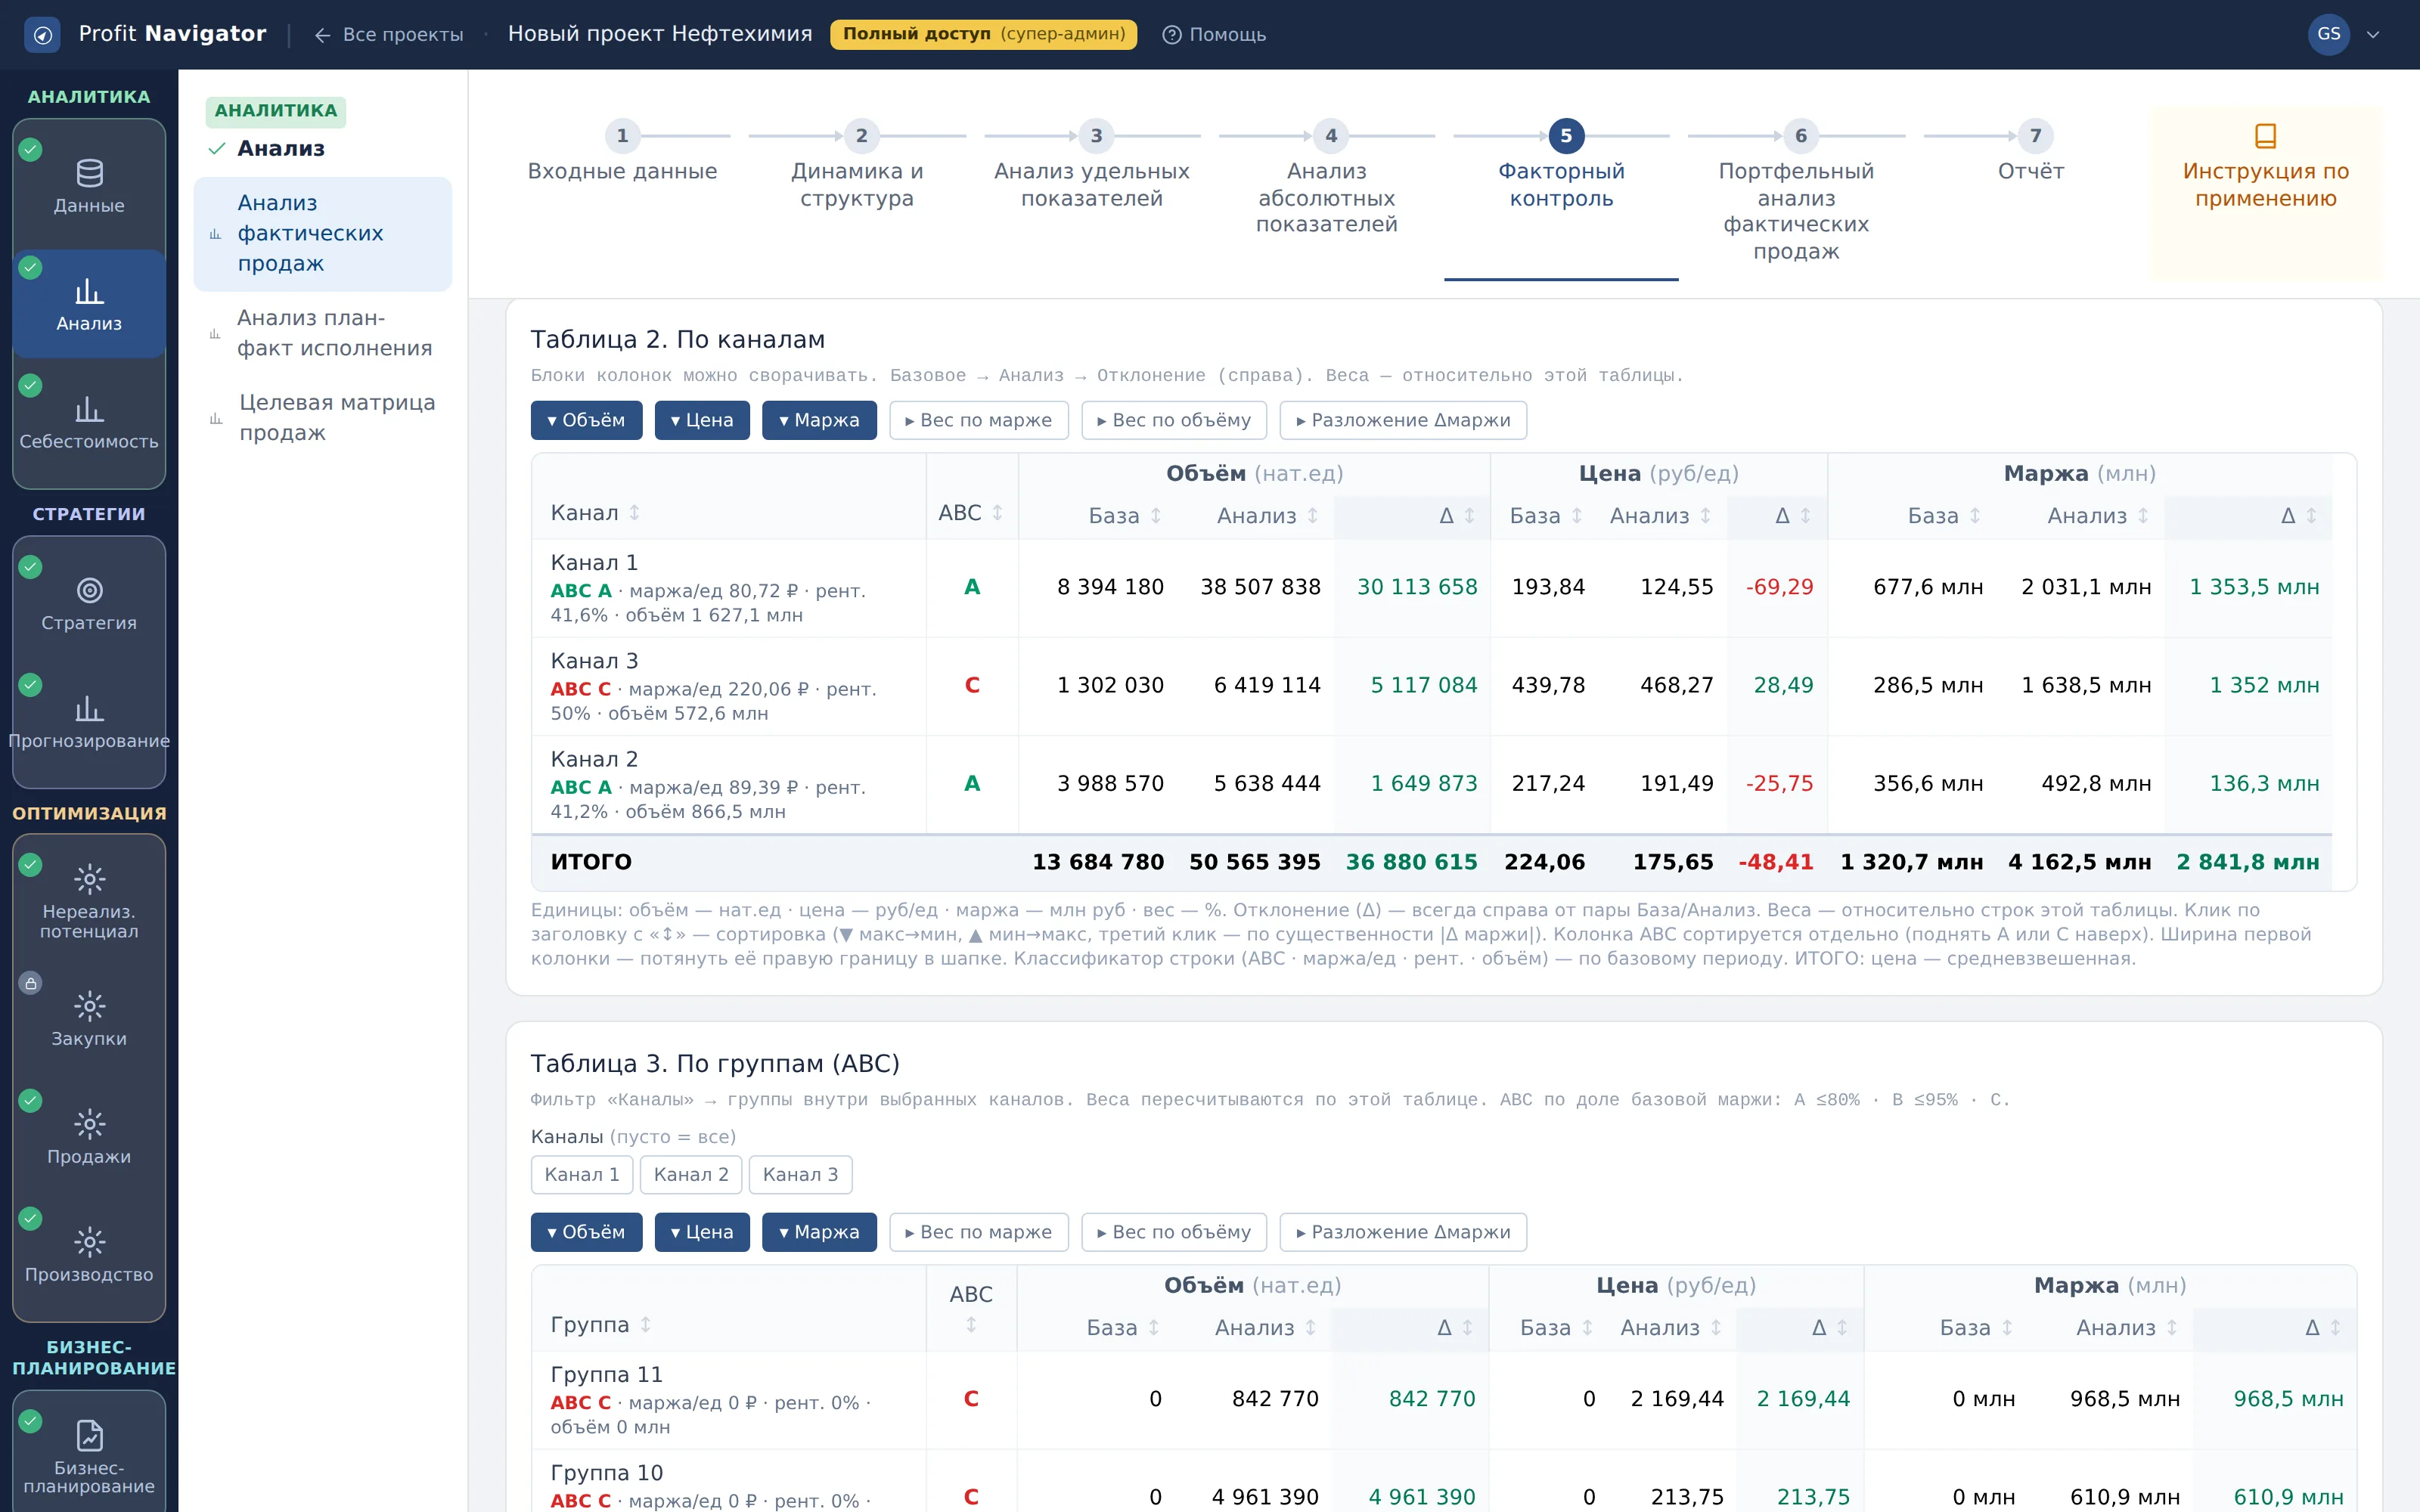The height and width of the screenshot is (1512, 2420).
Task: Open the Себестоимость sidebar section
Action: click(89, 422)
